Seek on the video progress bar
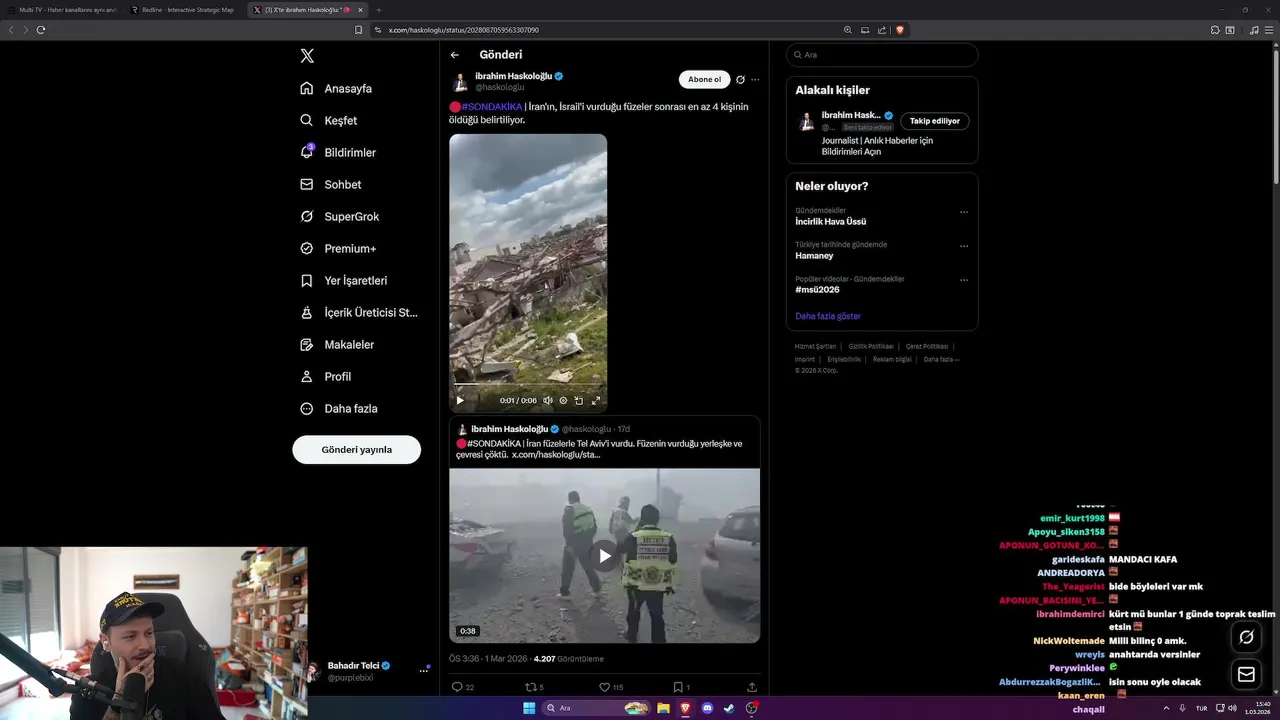The image size is (1280, 720). tap(527, 384)
